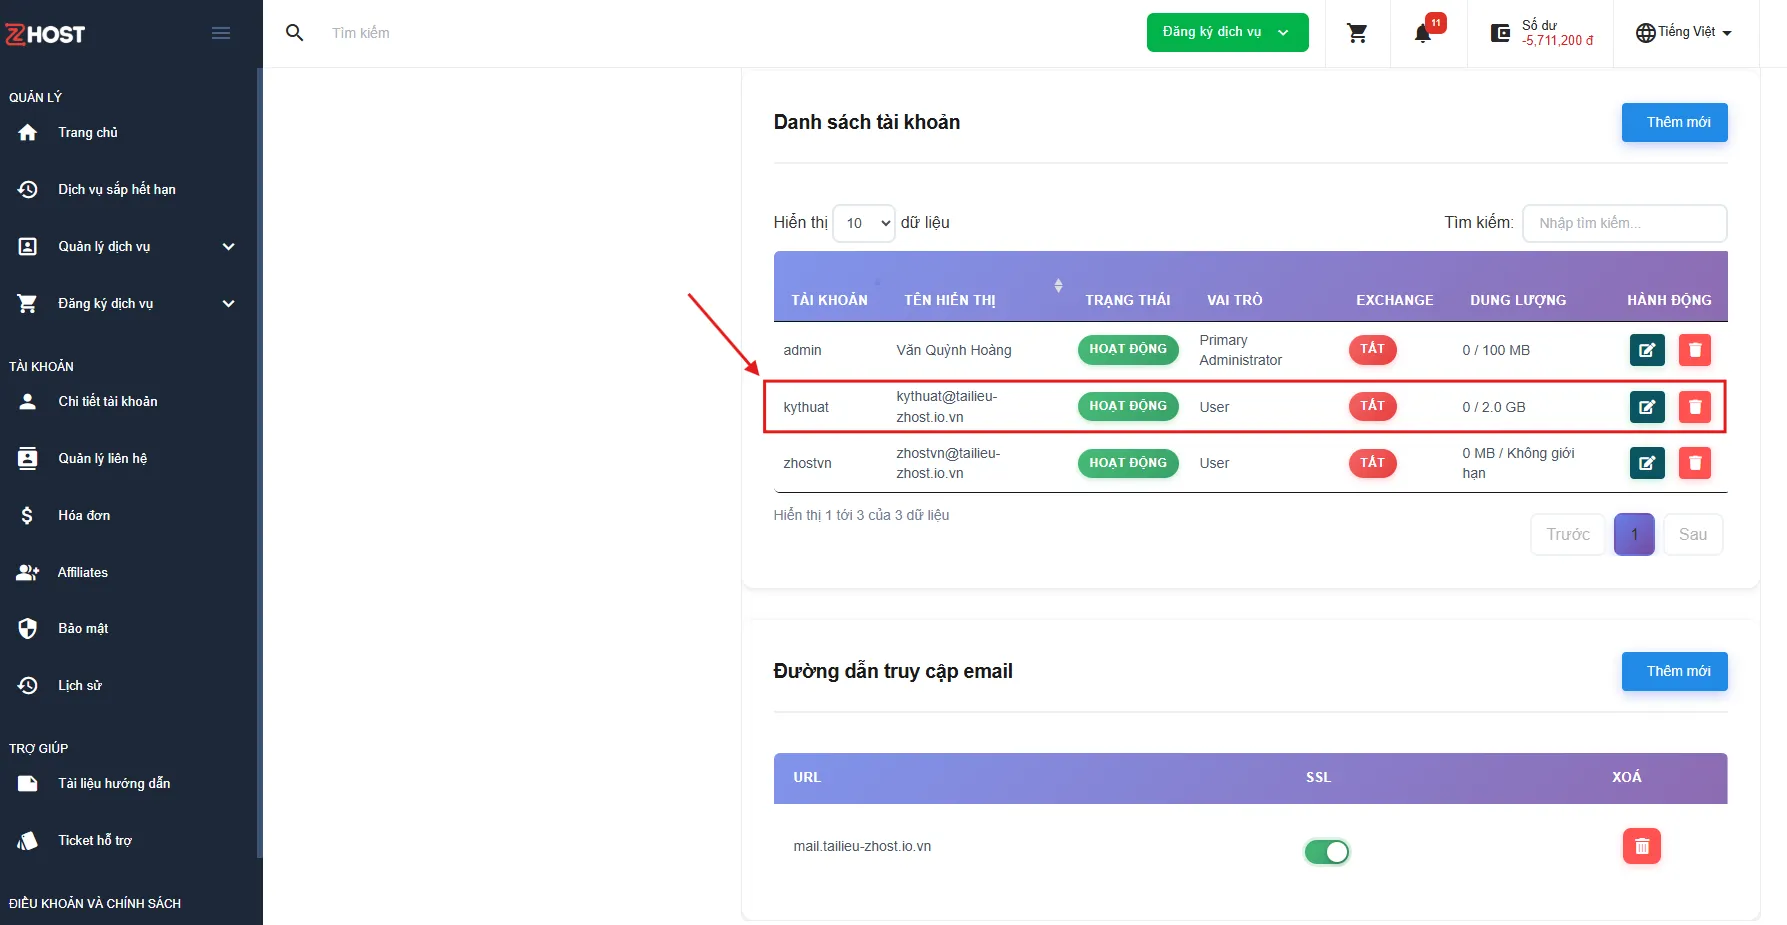1787x925 pixels.
Task: Toggle Exchange TẮT for zhostvn
Action: (1372, 462)
